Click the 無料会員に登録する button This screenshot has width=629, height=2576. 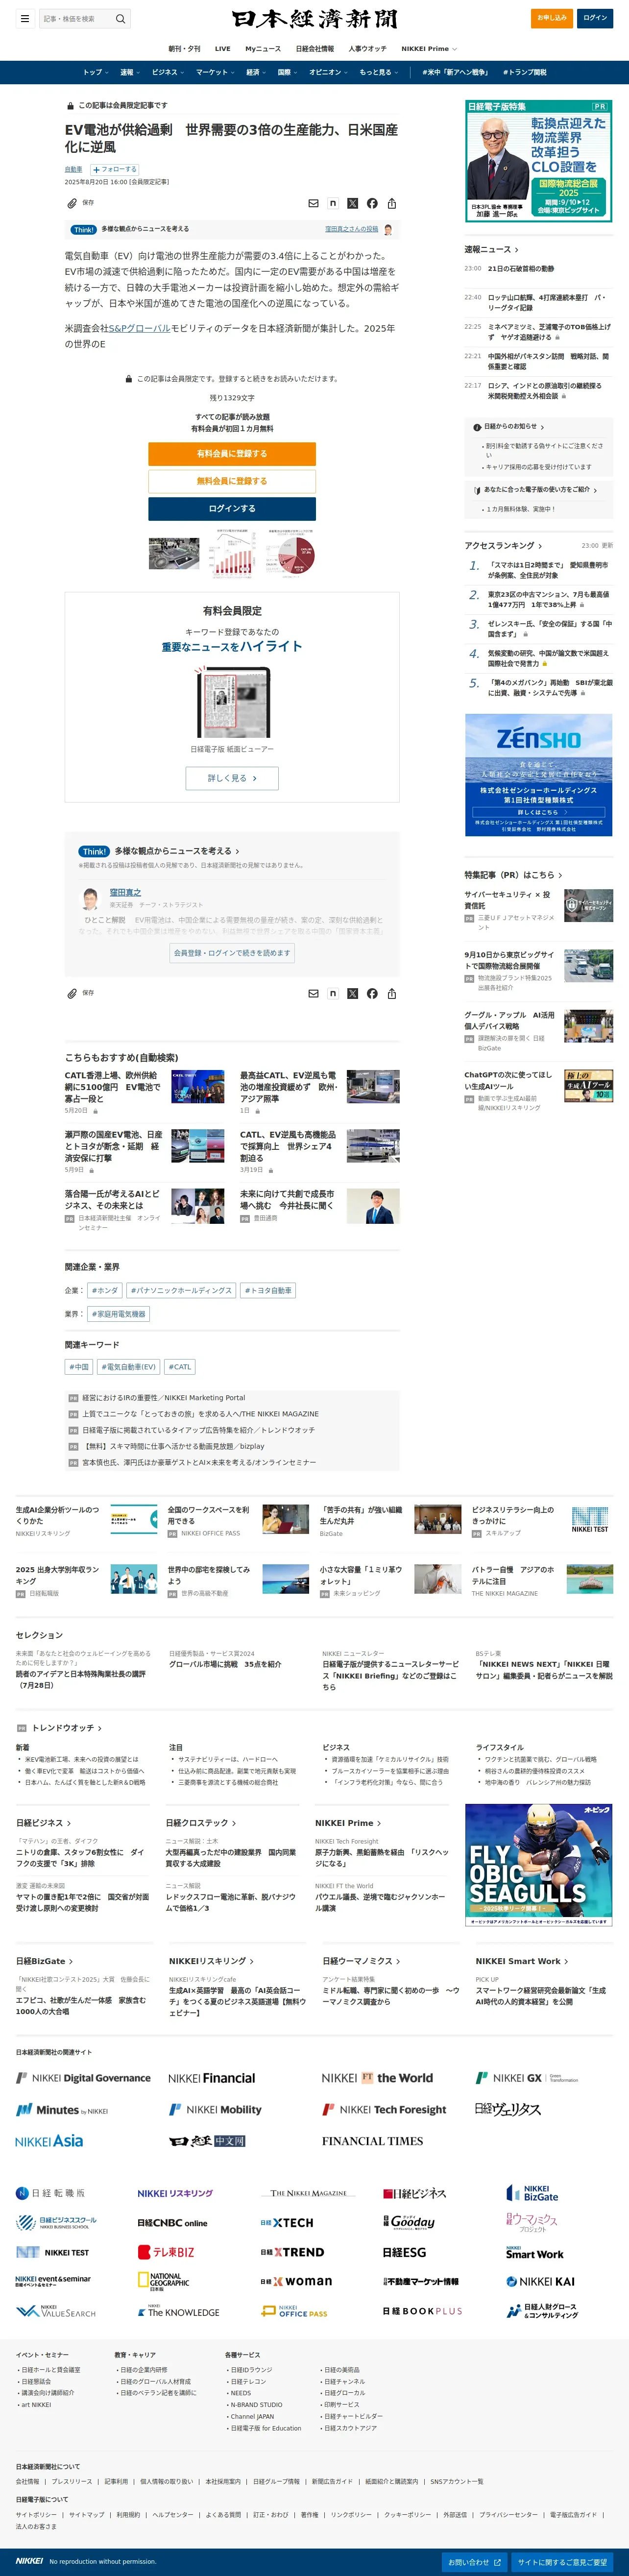pos(232,481)
